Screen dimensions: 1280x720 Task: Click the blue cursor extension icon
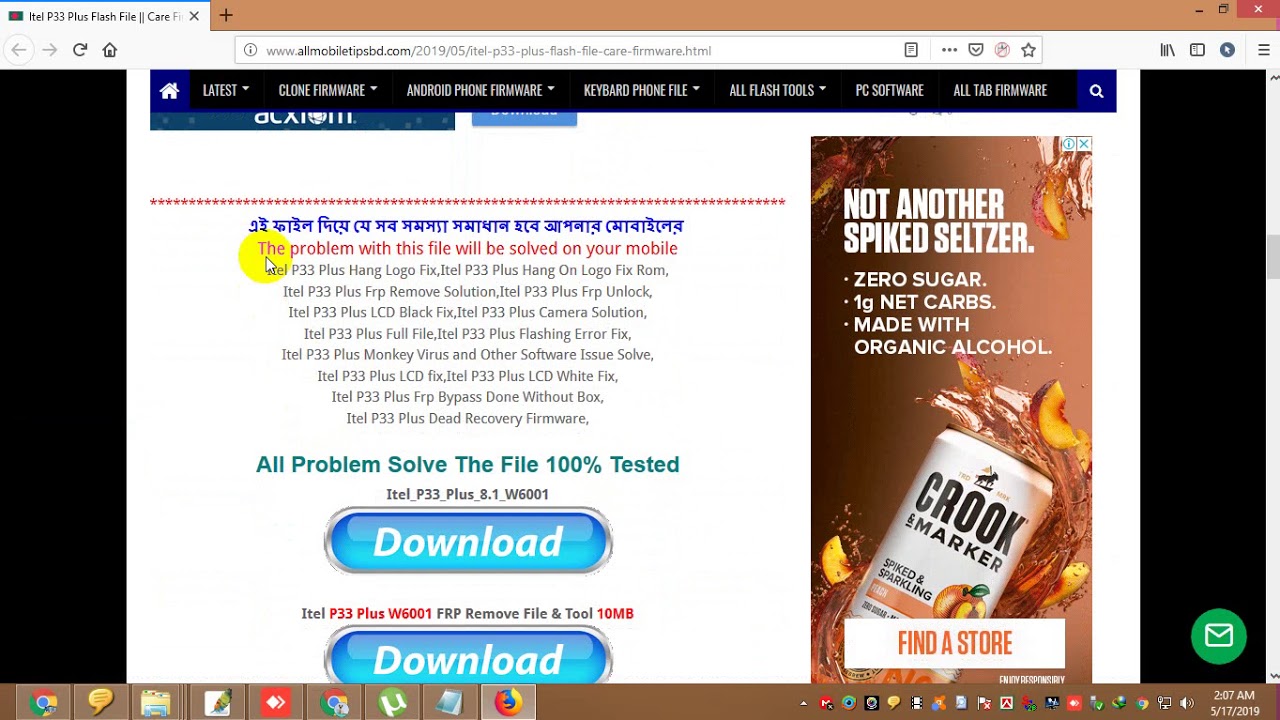pyautogui.click(x=1227, y=50)
